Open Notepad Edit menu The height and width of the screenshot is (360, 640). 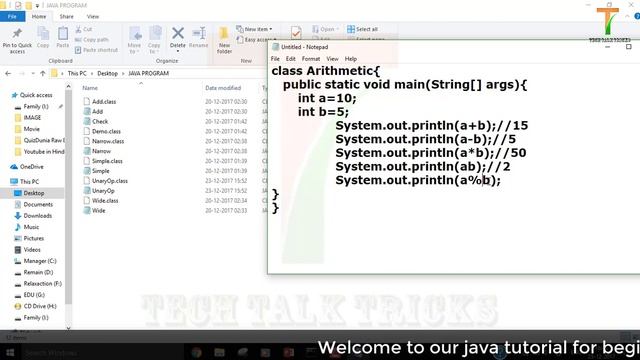(291, 59)
